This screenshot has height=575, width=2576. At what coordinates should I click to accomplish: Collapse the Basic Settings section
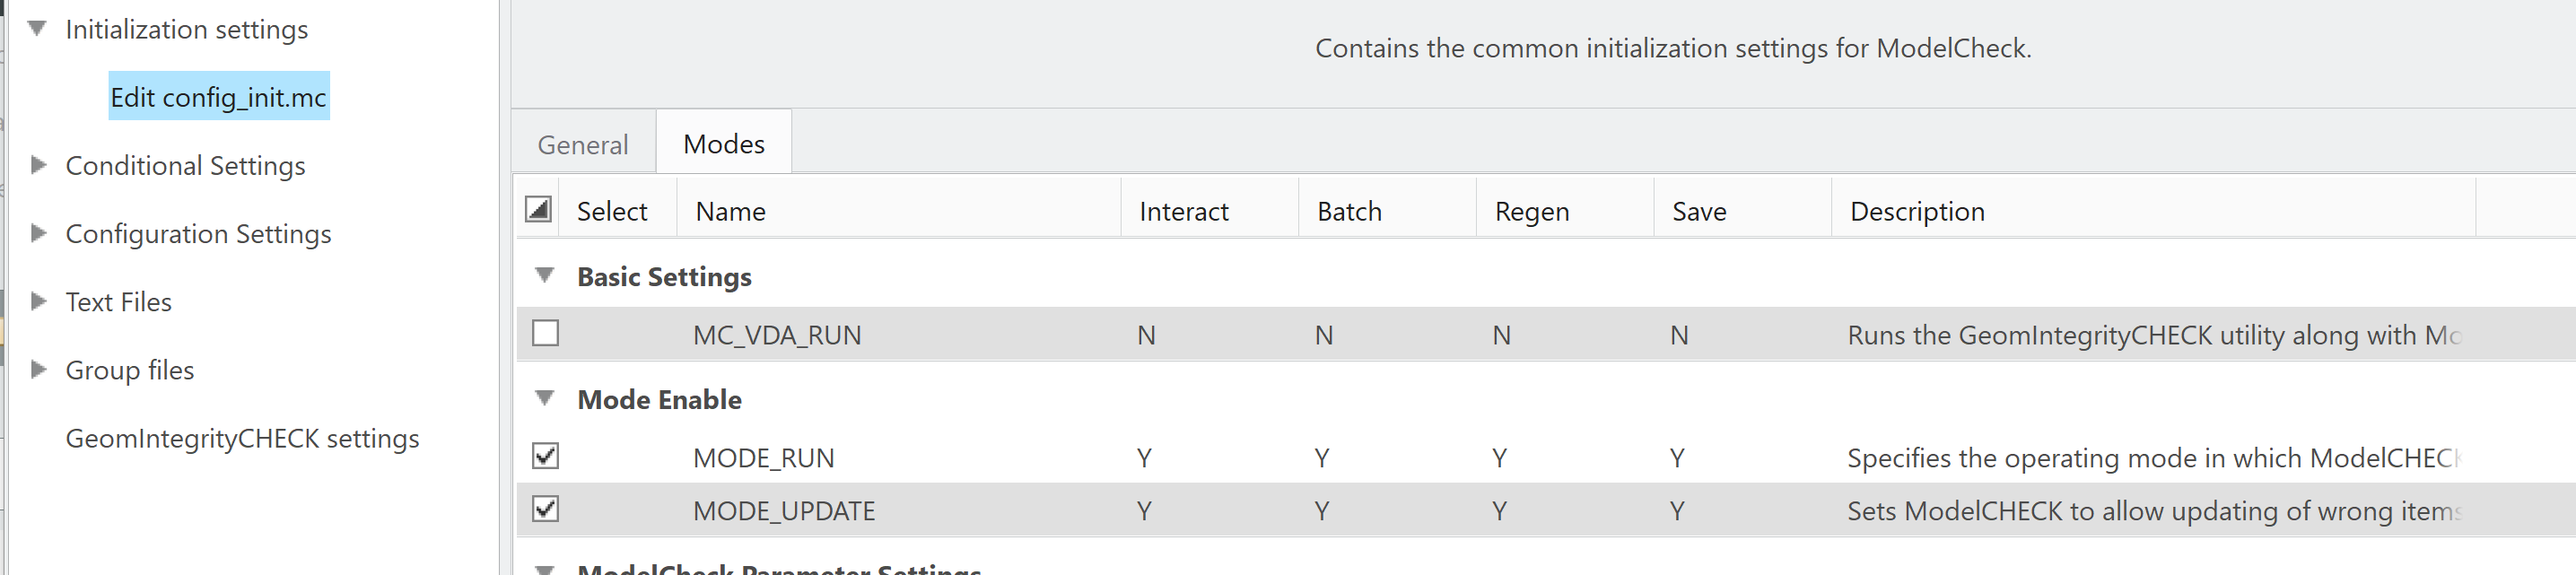[x=545, y=277]
